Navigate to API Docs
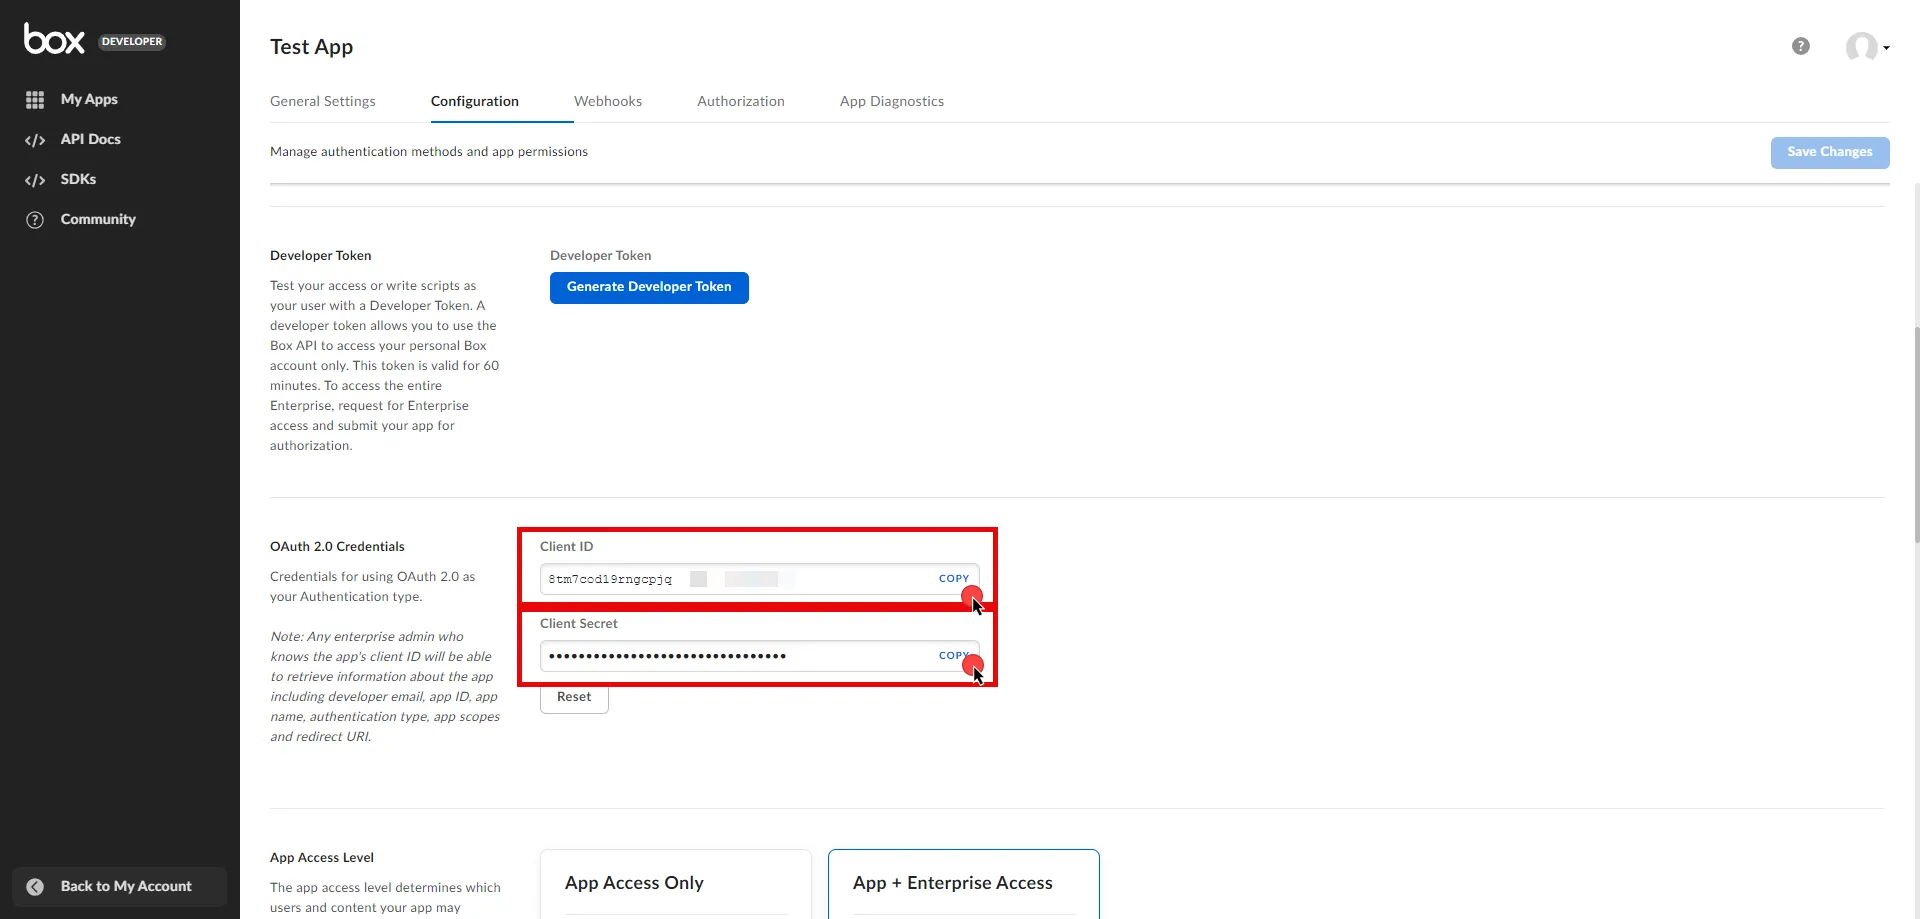1920x919 pixels. (x=91, y=139)
